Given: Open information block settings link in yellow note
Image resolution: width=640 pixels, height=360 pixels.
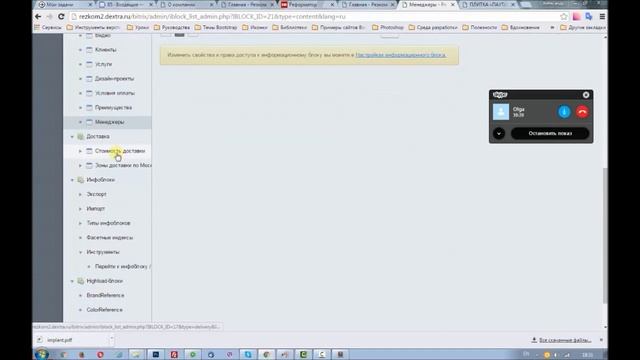Looking at the screenshot, I should click(x=400, y=55).
